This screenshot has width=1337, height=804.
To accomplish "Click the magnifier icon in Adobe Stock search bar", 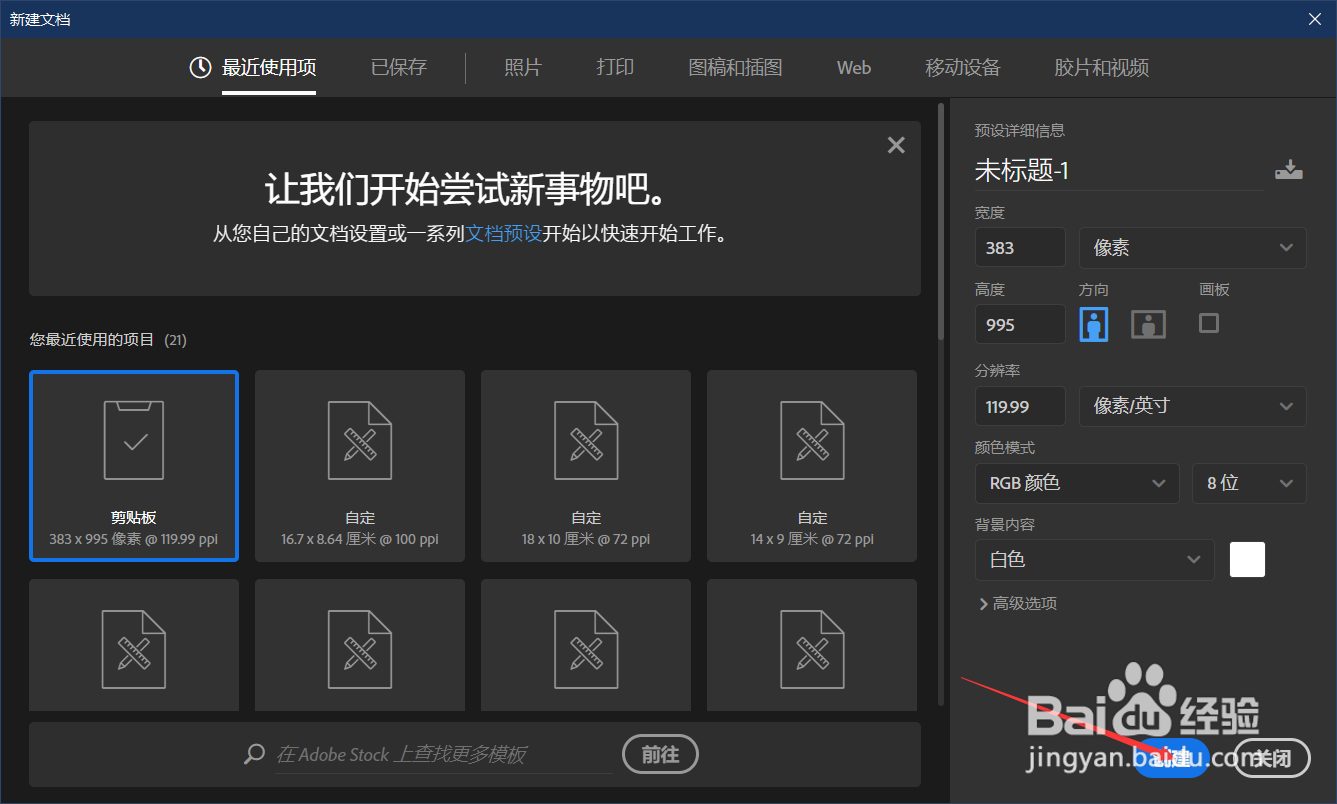I will 253,754.
